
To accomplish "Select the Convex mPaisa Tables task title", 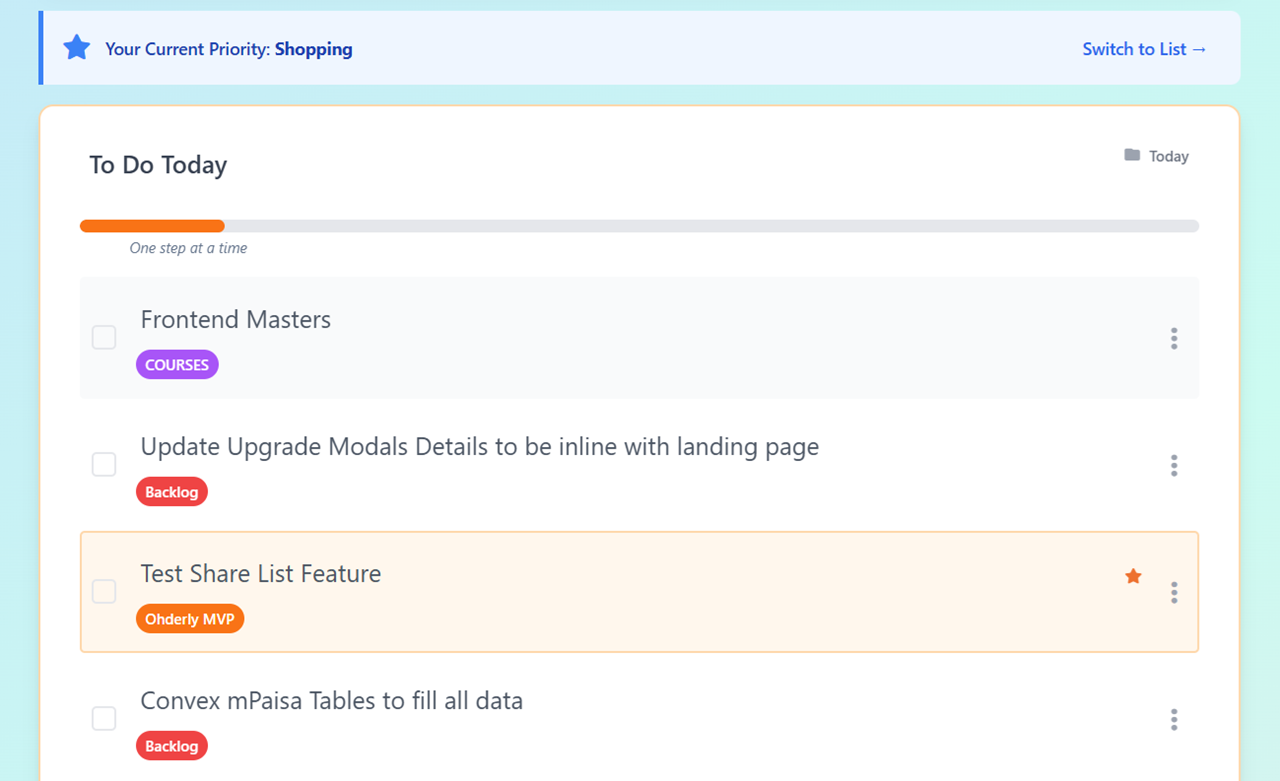I will (331, 701).
